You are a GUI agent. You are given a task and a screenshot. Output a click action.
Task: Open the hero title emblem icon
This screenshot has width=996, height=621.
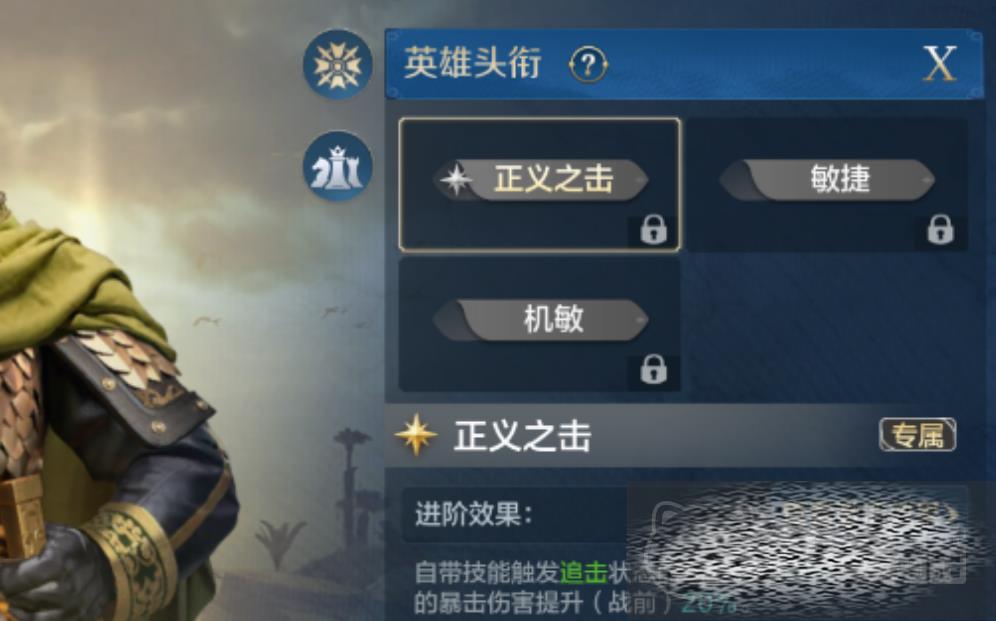click(337, 64)
